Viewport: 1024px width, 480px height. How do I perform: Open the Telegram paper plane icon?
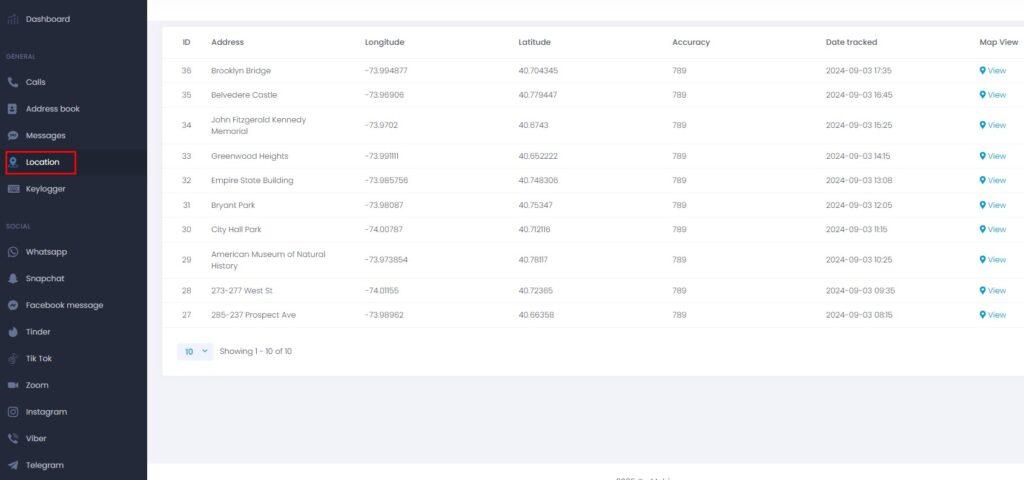click(13, 465)
